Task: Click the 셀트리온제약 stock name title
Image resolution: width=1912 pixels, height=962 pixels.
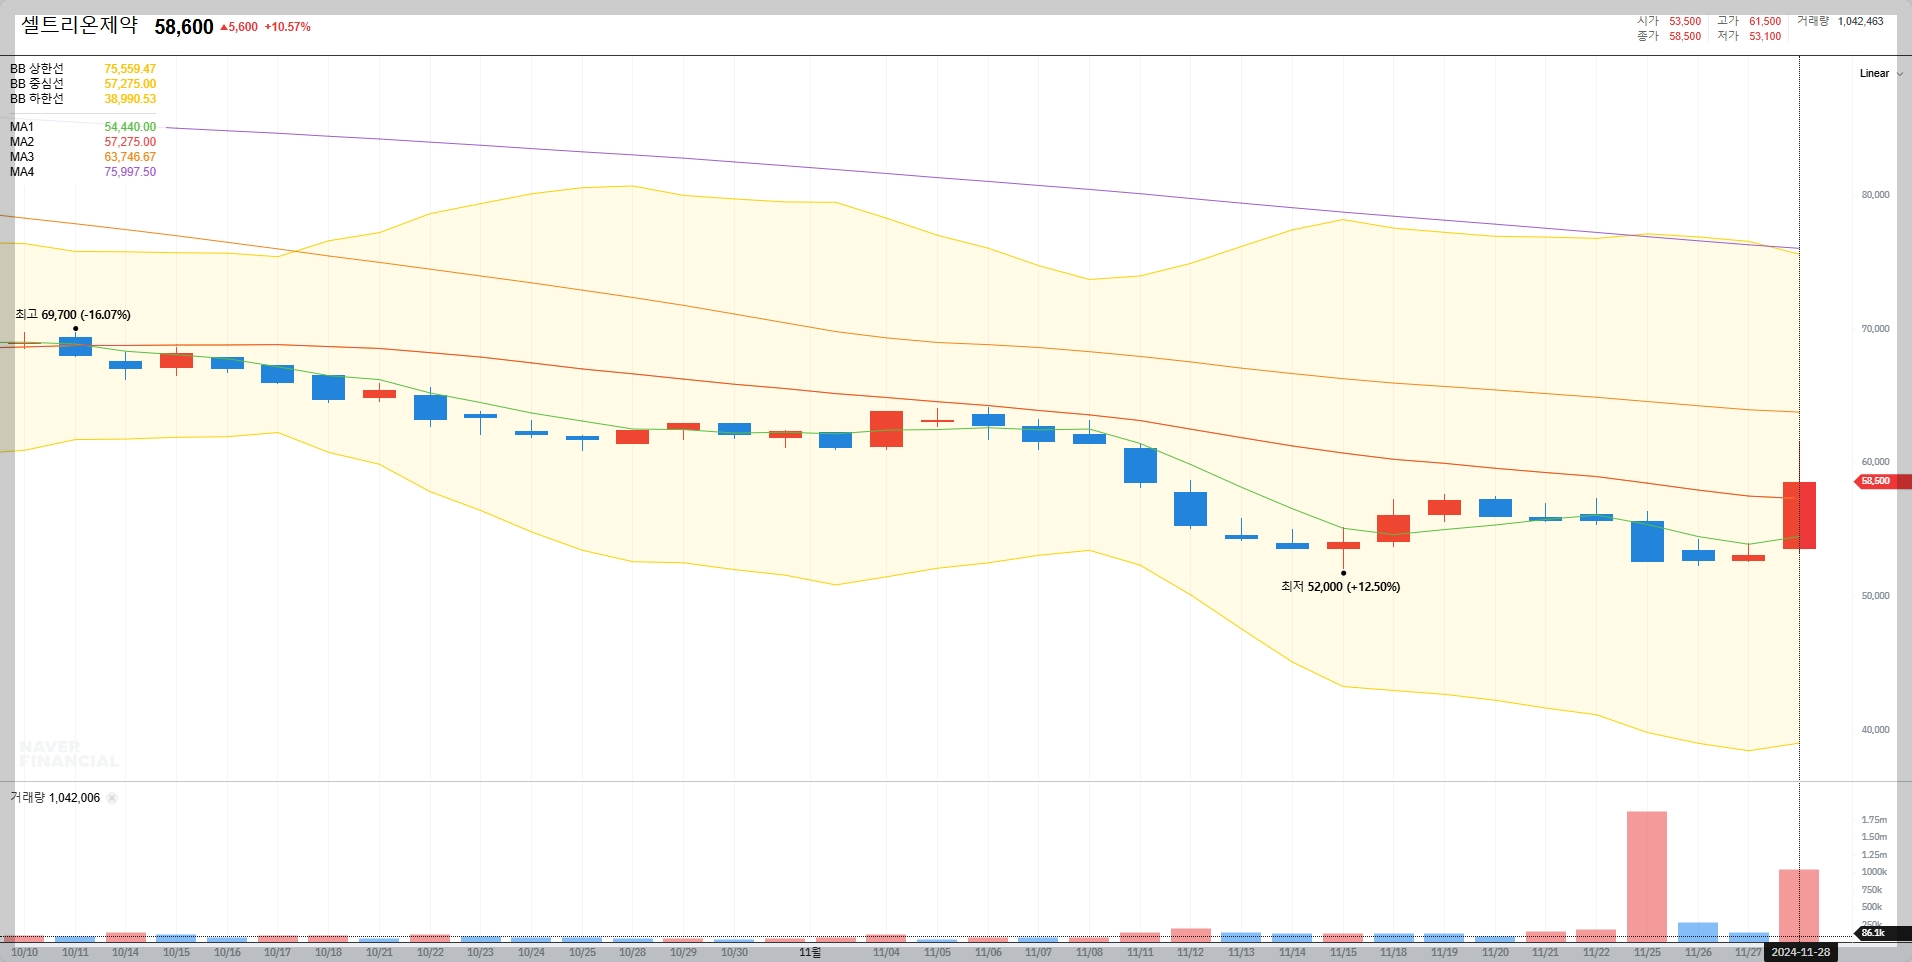Action: tap(79, 25)
